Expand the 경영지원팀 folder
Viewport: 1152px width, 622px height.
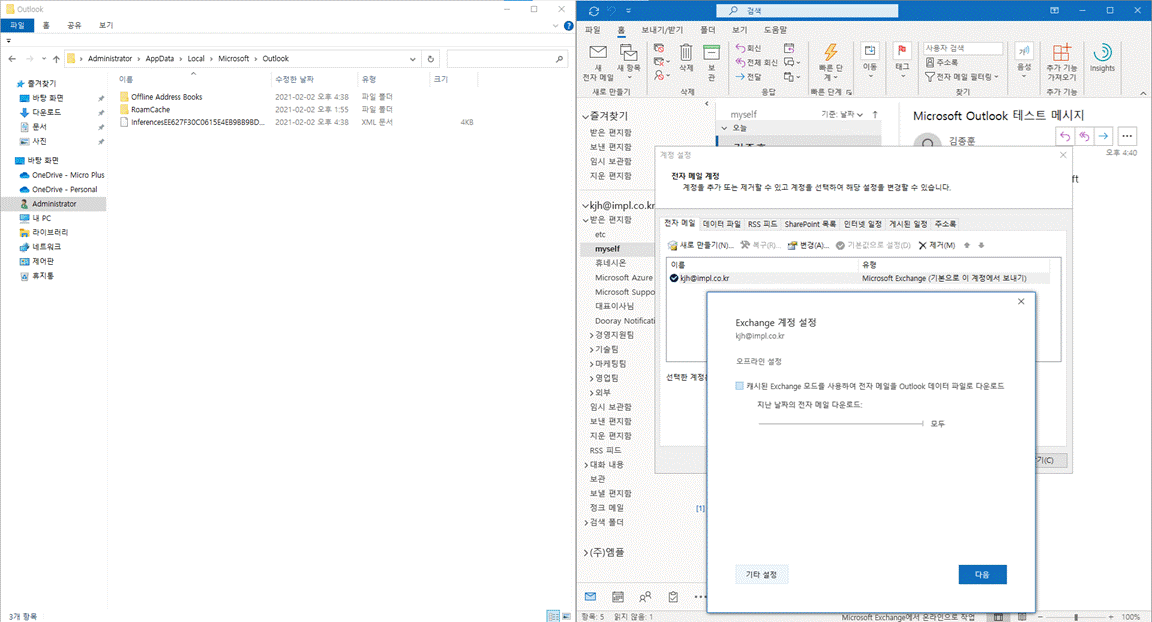pyautogui.click(x=591, y=335)
